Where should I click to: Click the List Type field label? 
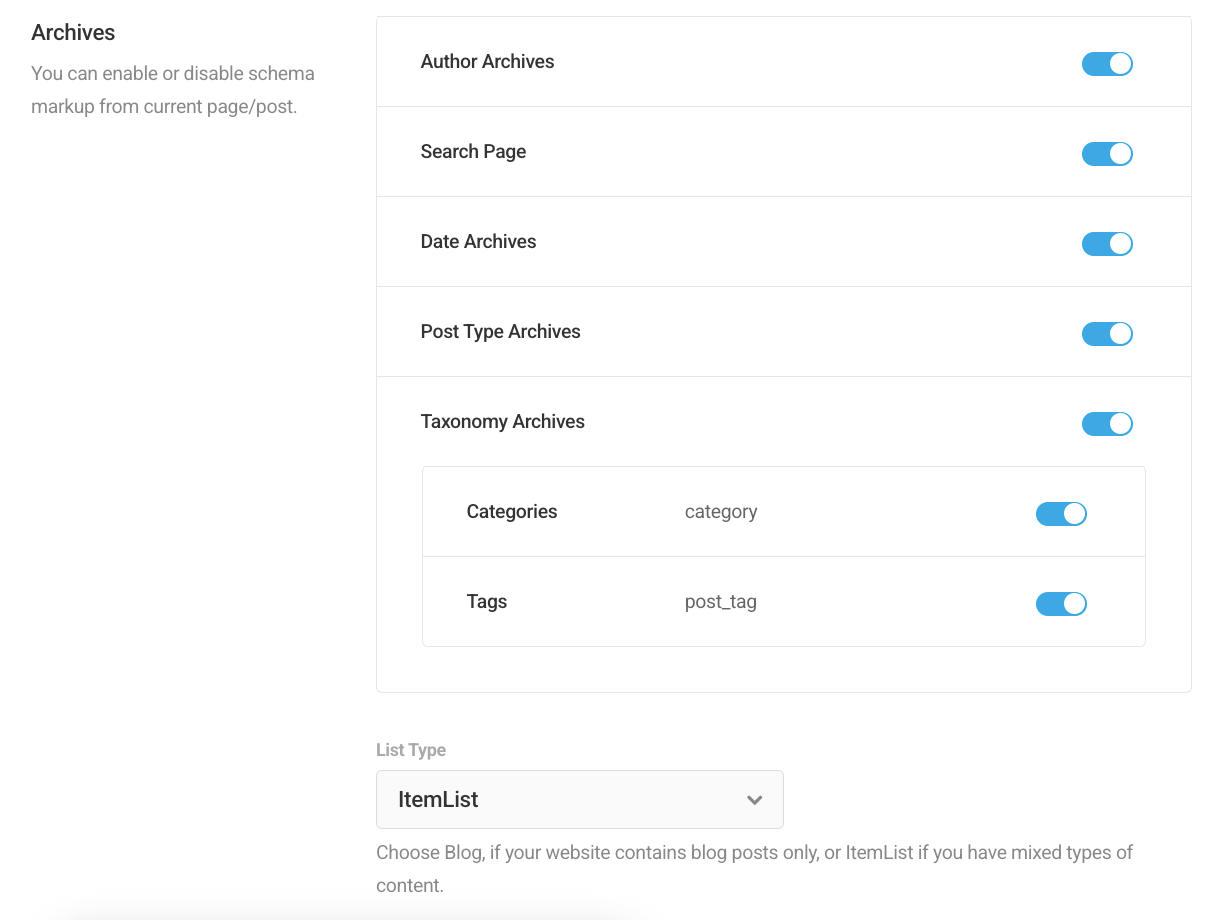click(411, 749)
